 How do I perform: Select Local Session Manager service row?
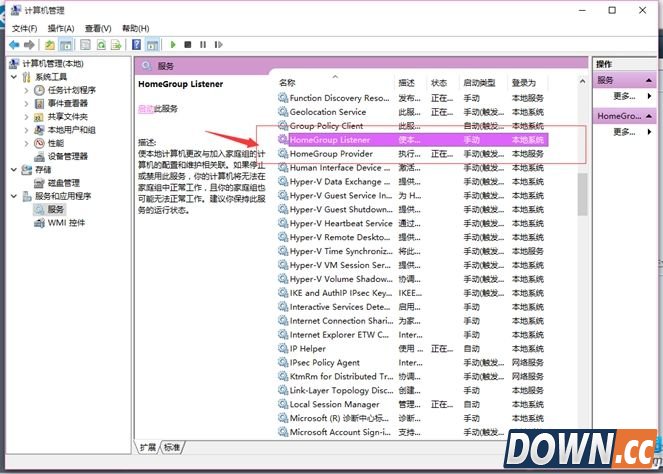(413, 404)
